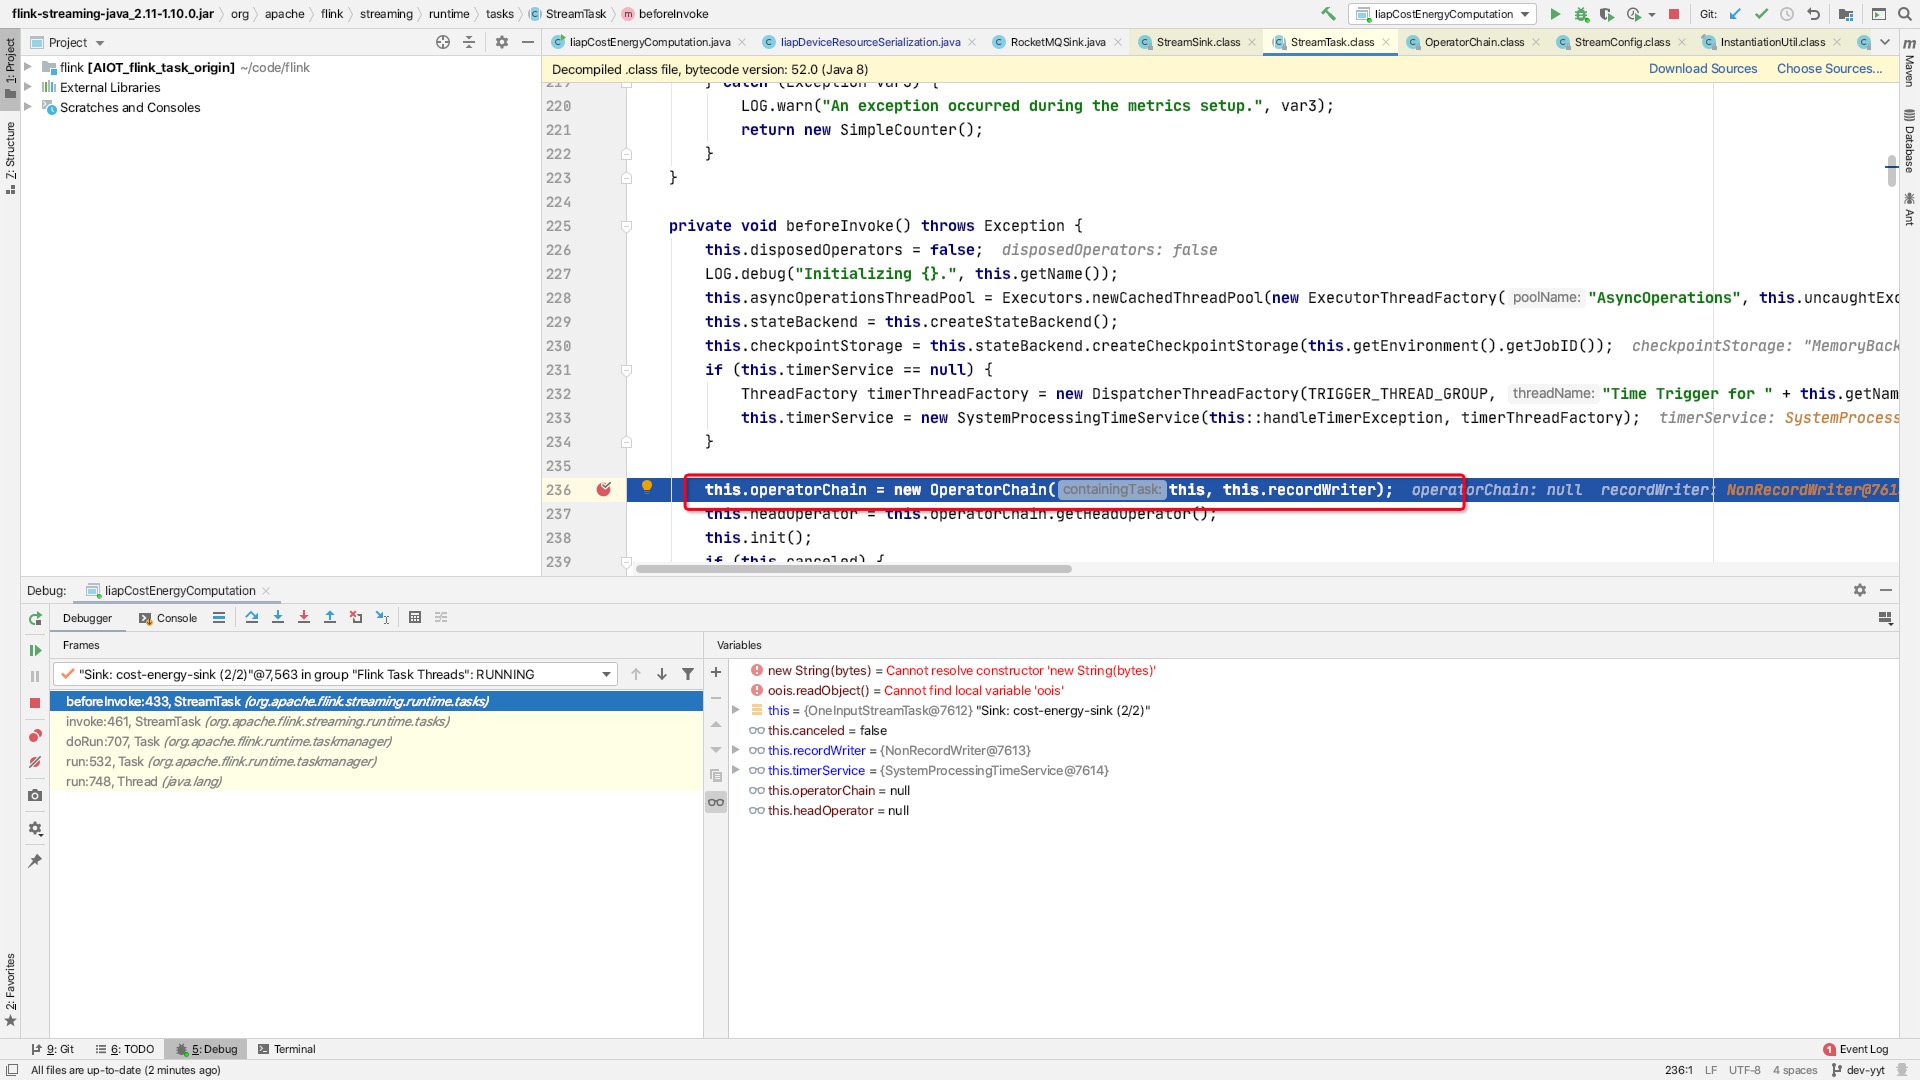The width and height of the screenshot is (1920, 1080).
Task: Switch to the StreamSink.class tab
Action: tap(1198, 42)
